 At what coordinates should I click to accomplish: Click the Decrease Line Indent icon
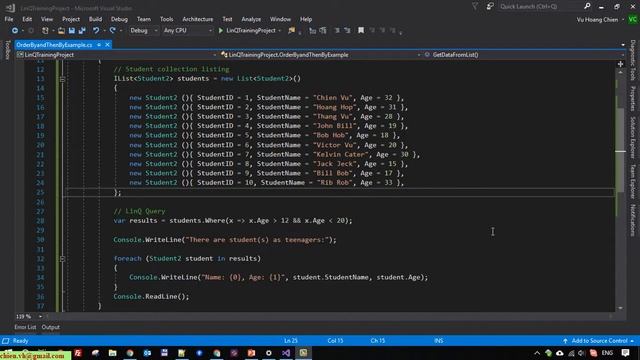click(337, 31)
